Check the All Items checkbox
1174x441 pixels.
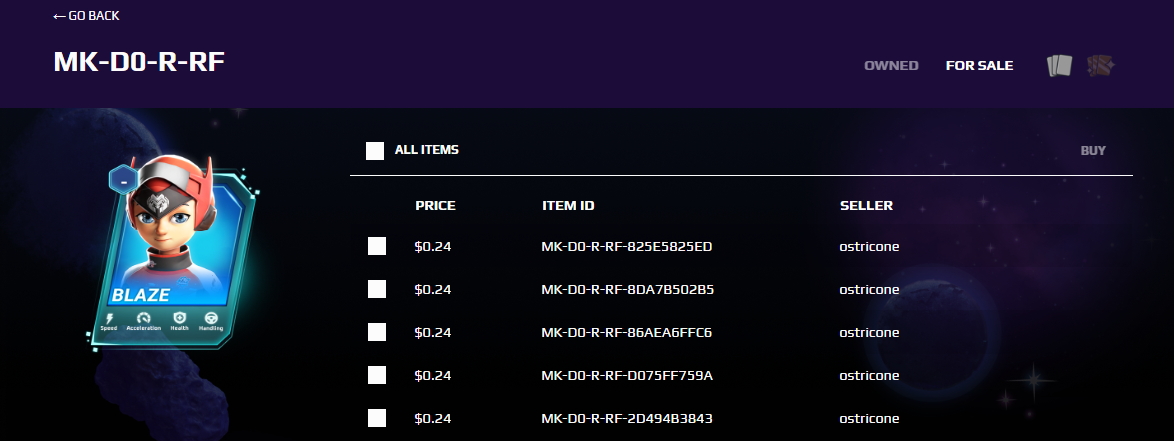pos(375,150)
